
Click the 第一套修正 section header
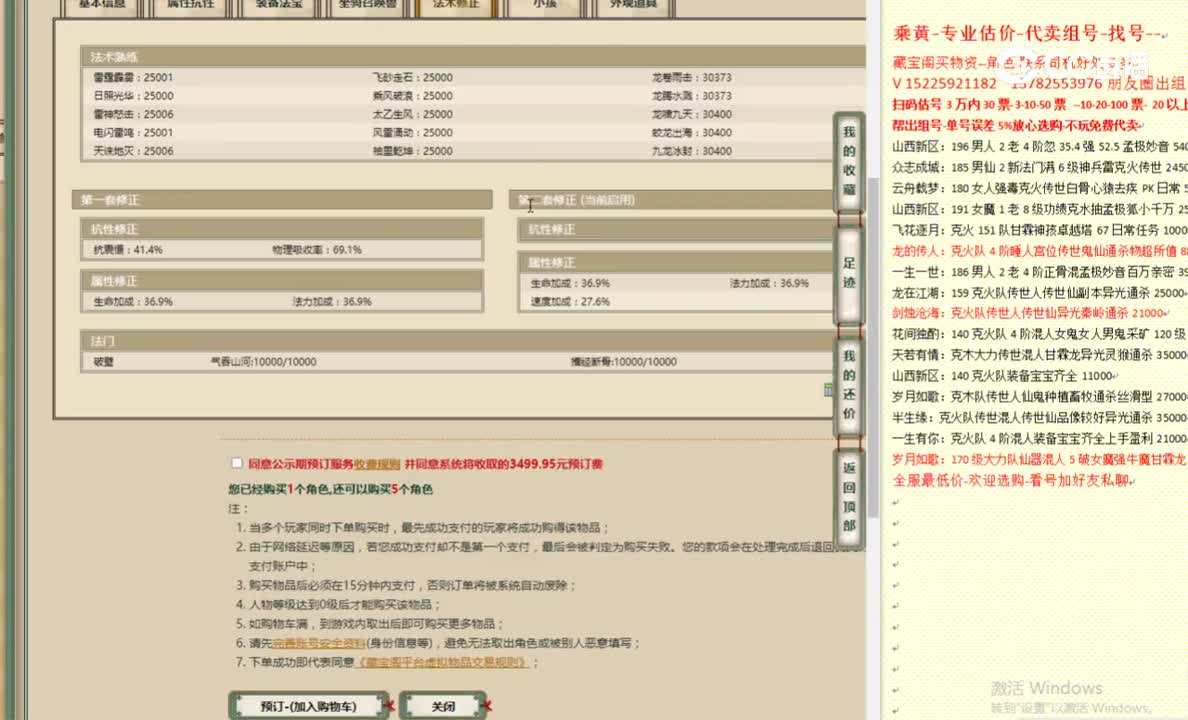282,200
